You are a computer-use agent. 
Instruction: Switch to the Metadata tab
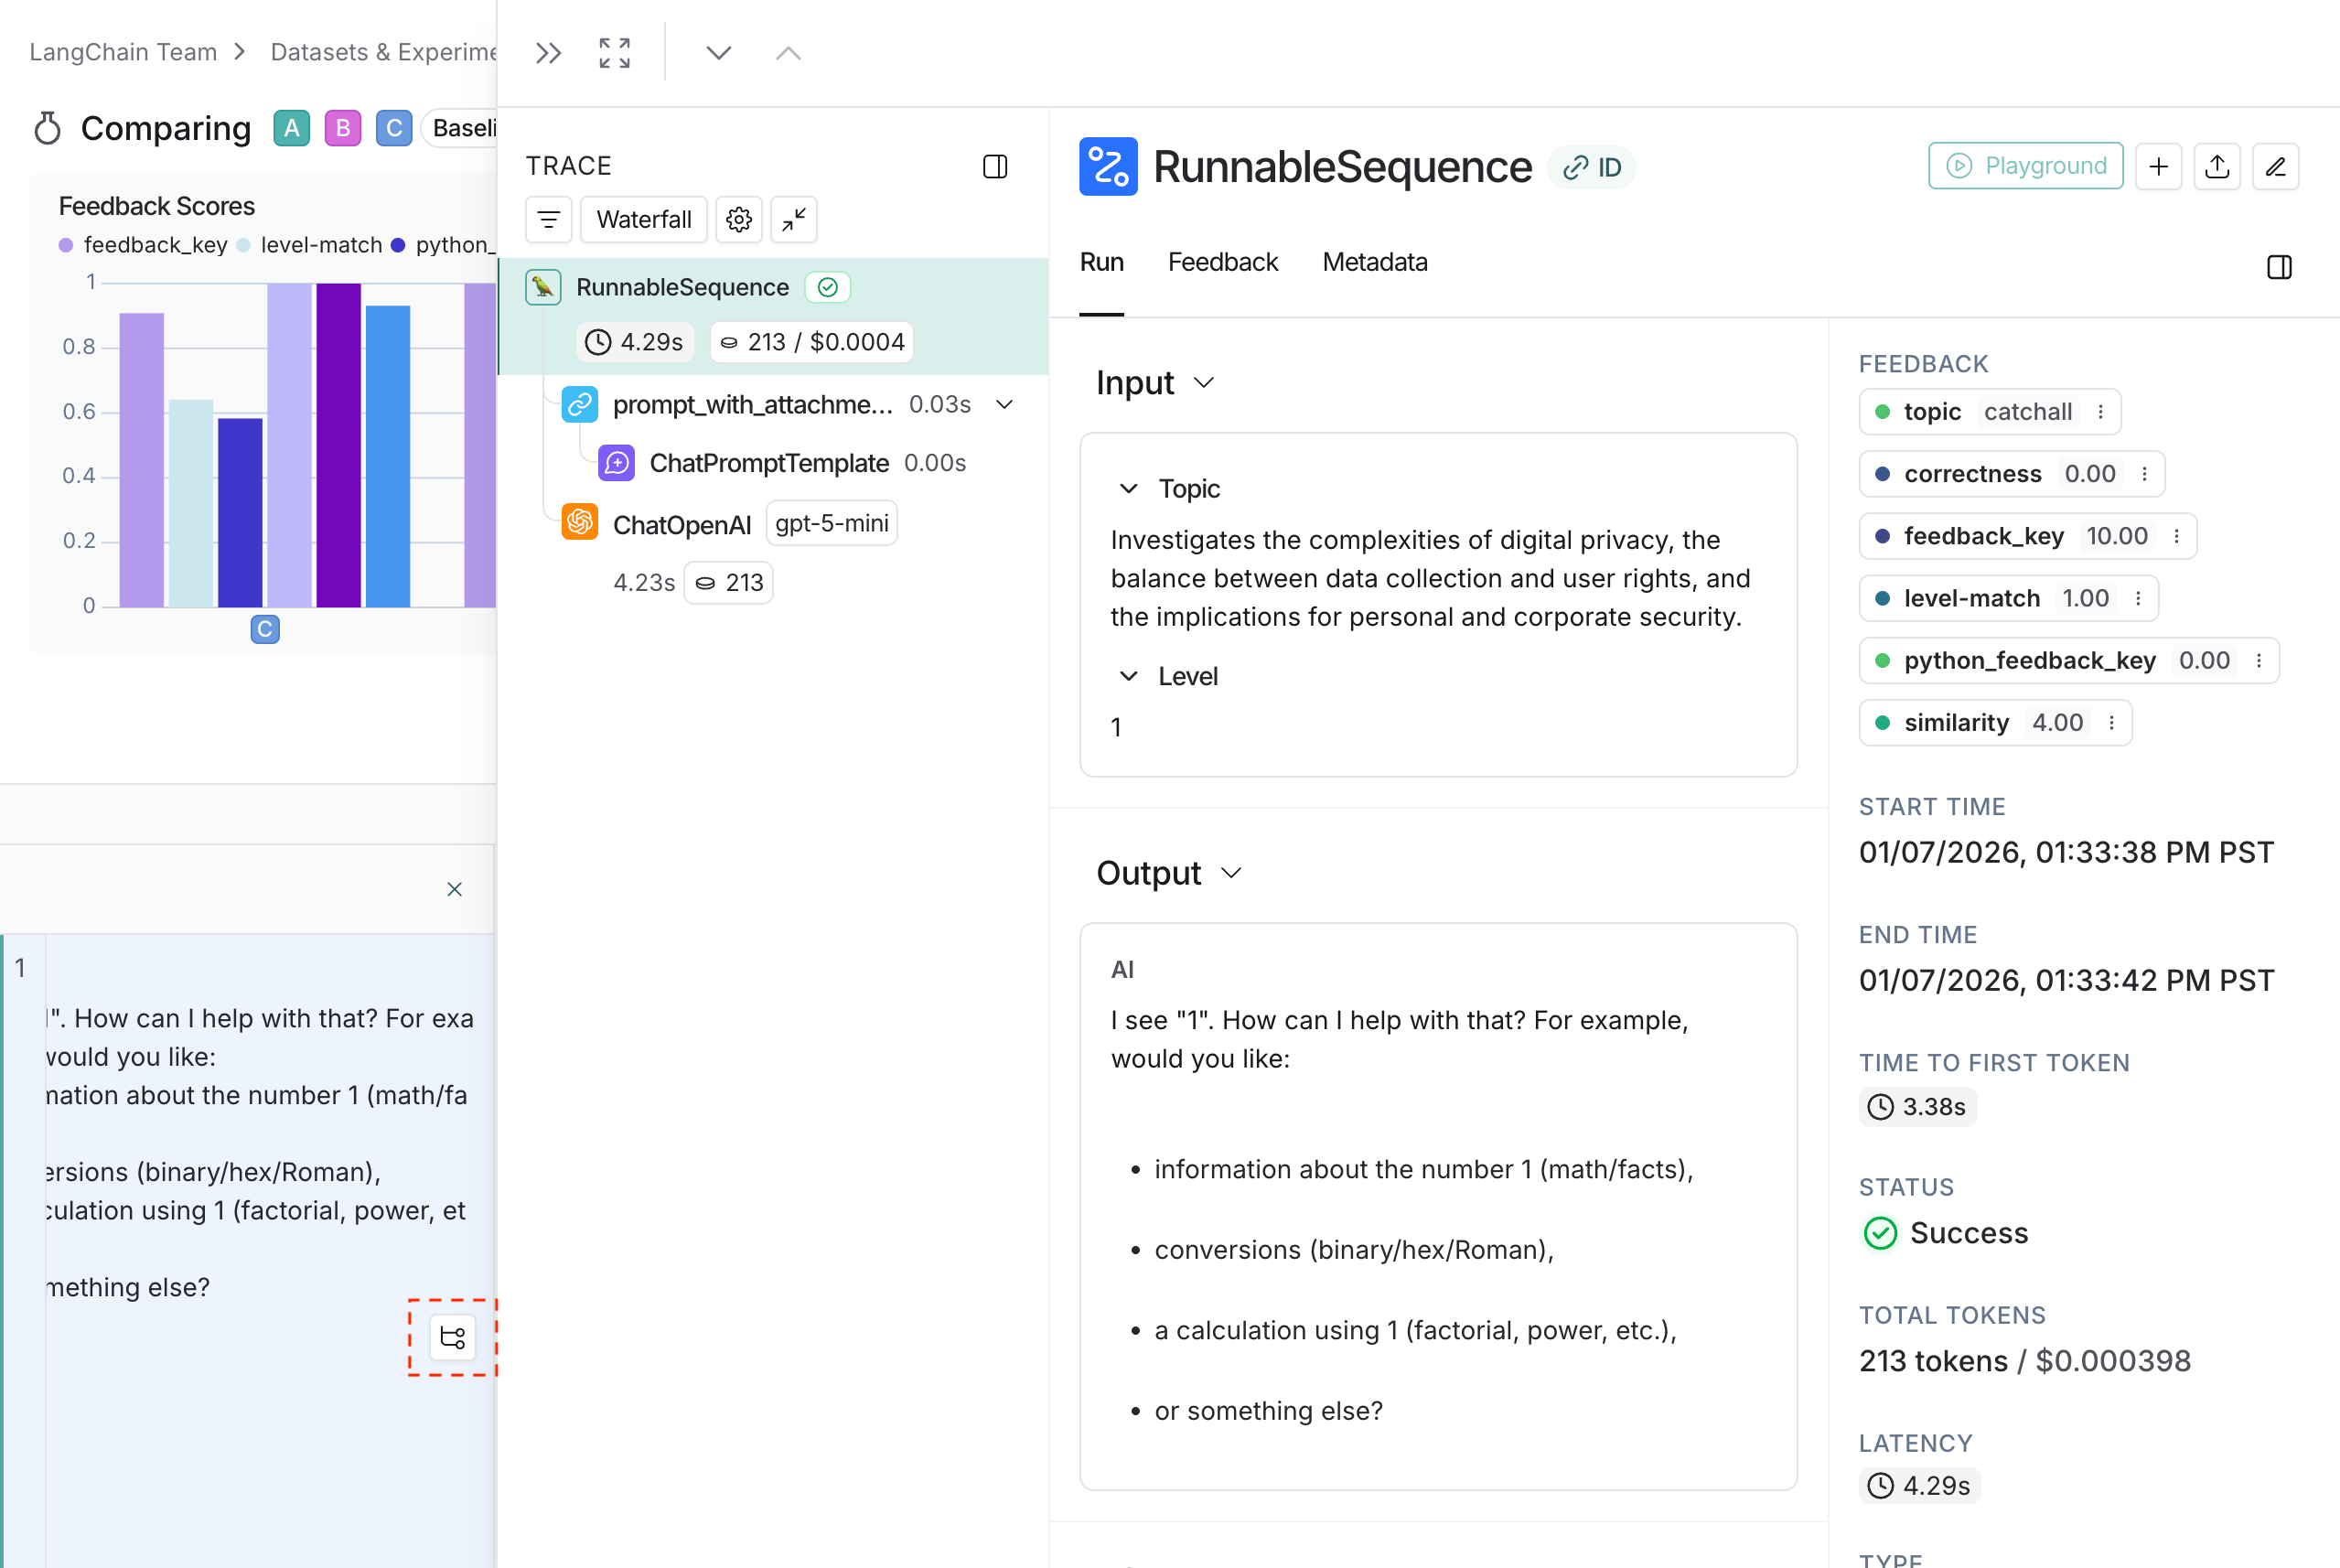tap(1375, 263)
